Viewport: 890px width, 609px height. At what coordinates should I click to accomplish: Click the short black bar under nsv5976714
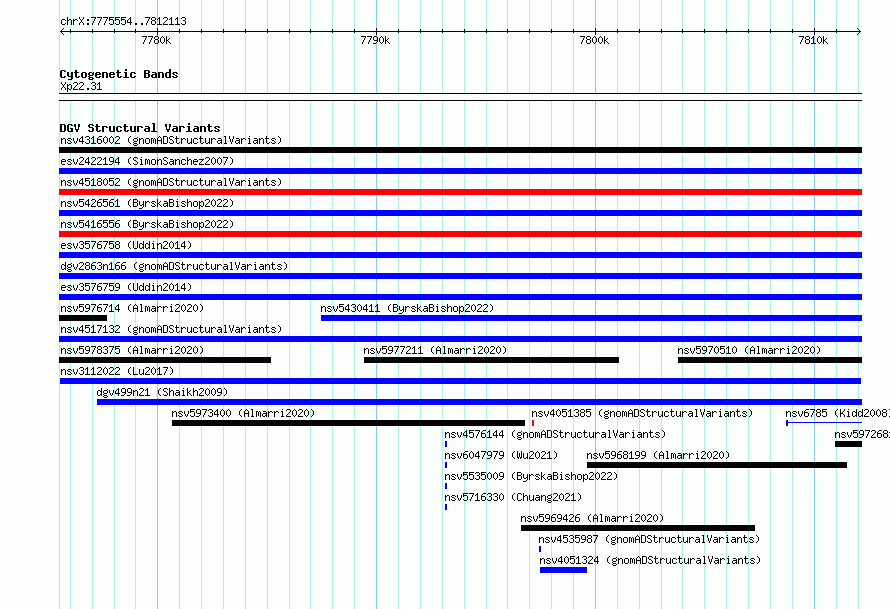(x=83, y=318)
